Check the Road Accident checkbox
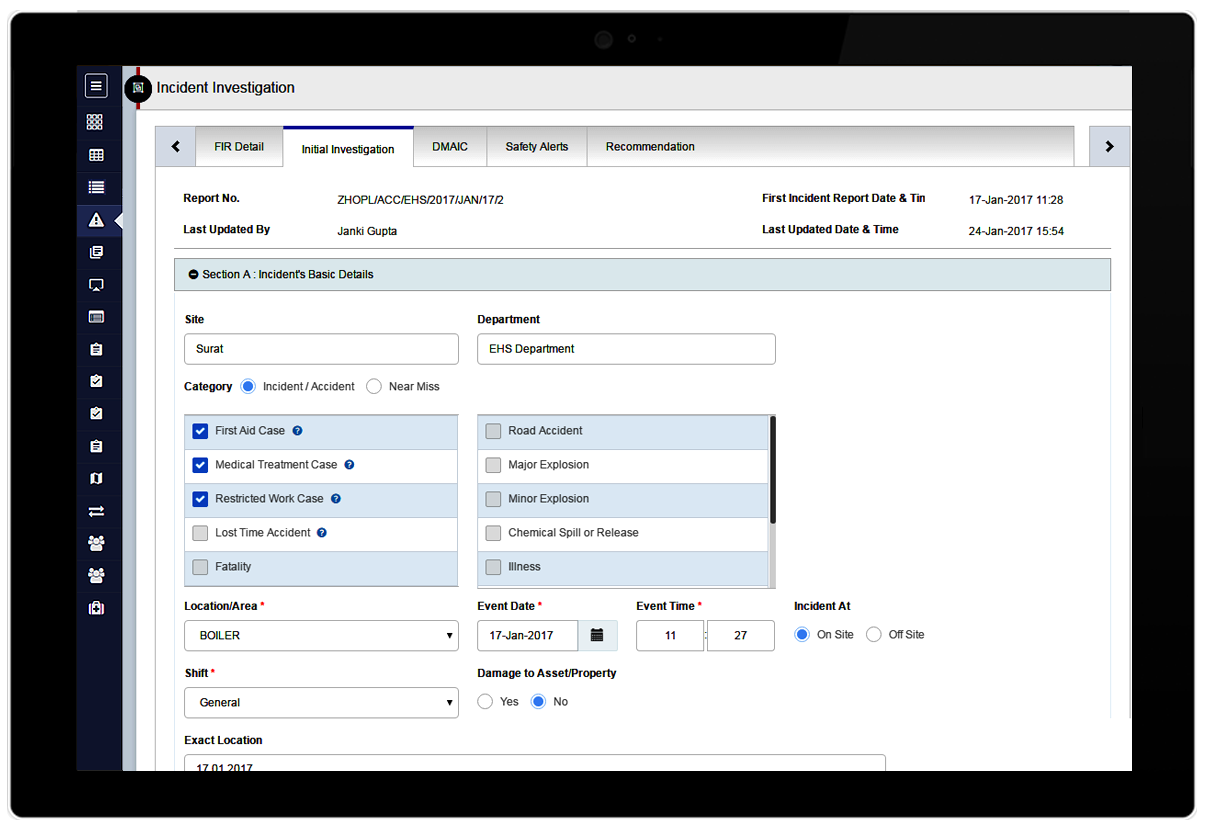The width and height of the screenshot is (1205, 828). point(493,431)
